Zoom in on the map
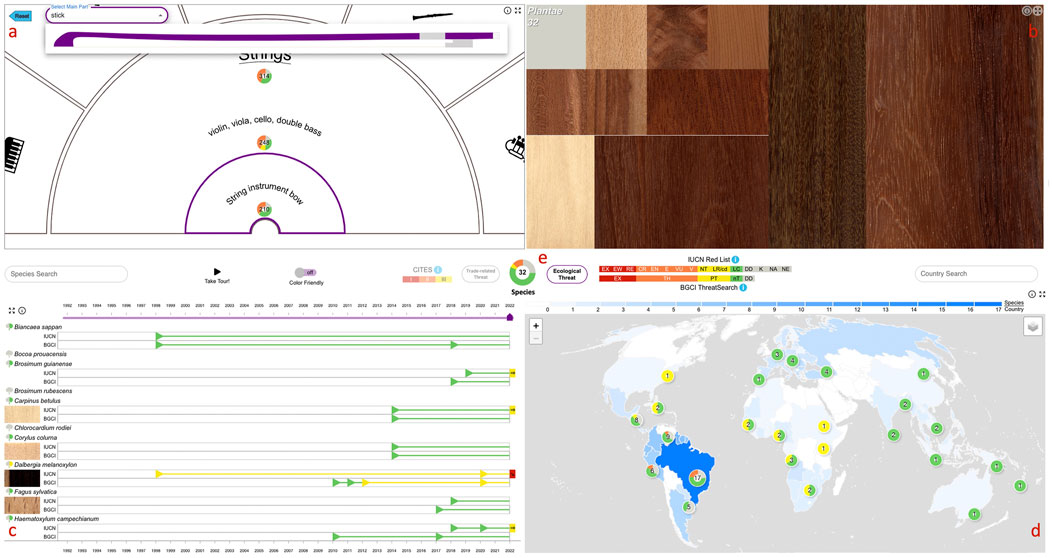Screen dimensions: 1052x558 [536, 325]
